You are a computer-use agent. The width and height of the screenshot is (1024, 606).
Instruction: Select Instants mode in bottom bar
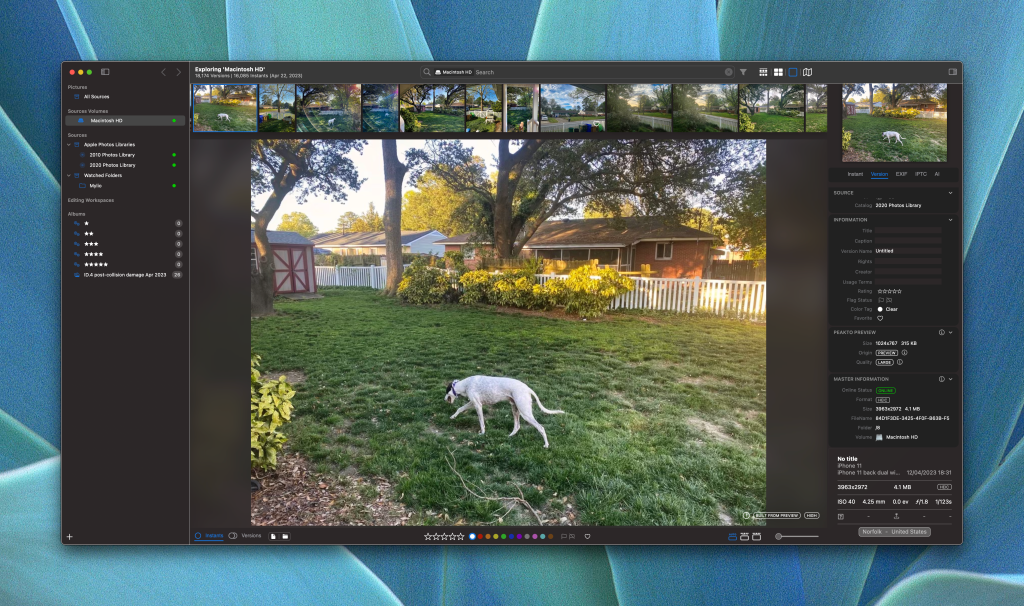click(209, 536)
